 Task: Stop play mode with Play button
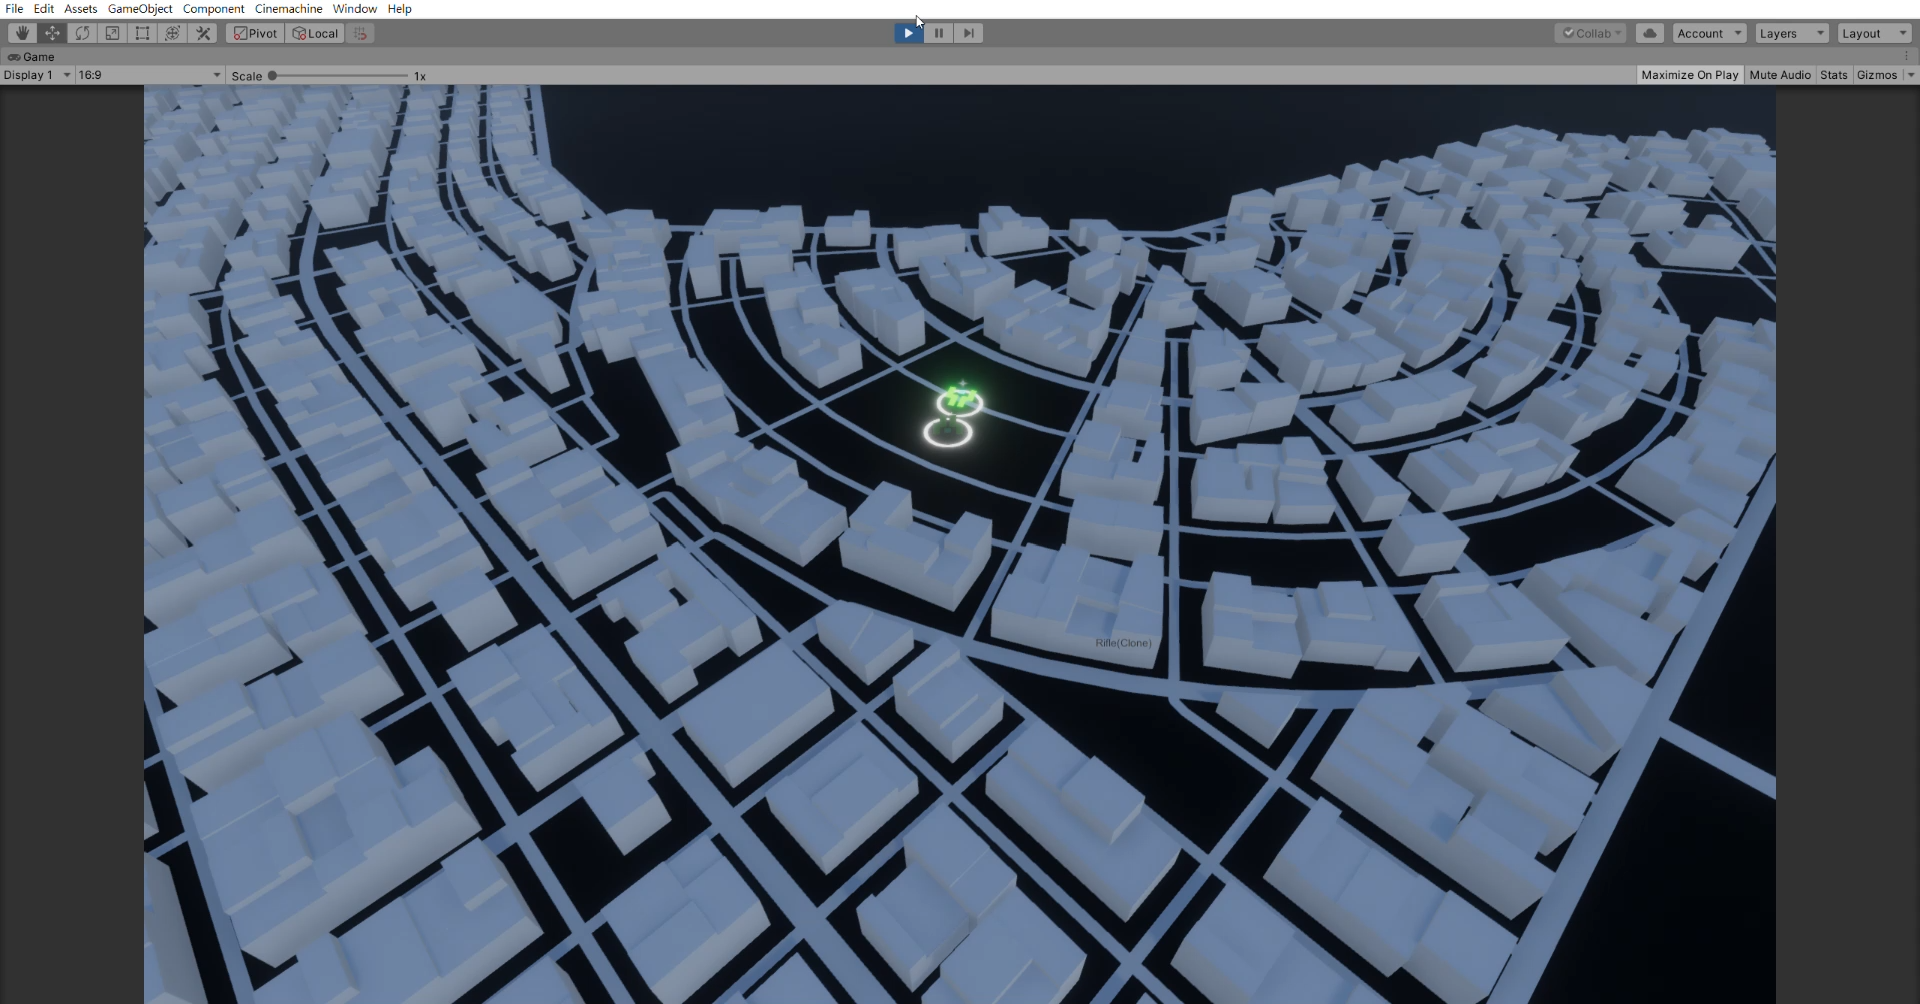coord(908,33)
